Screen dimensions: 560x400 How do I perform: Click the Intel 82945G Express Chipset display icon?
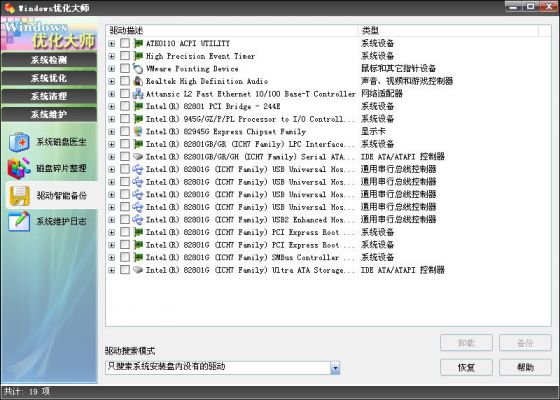(x=138, y=131)
